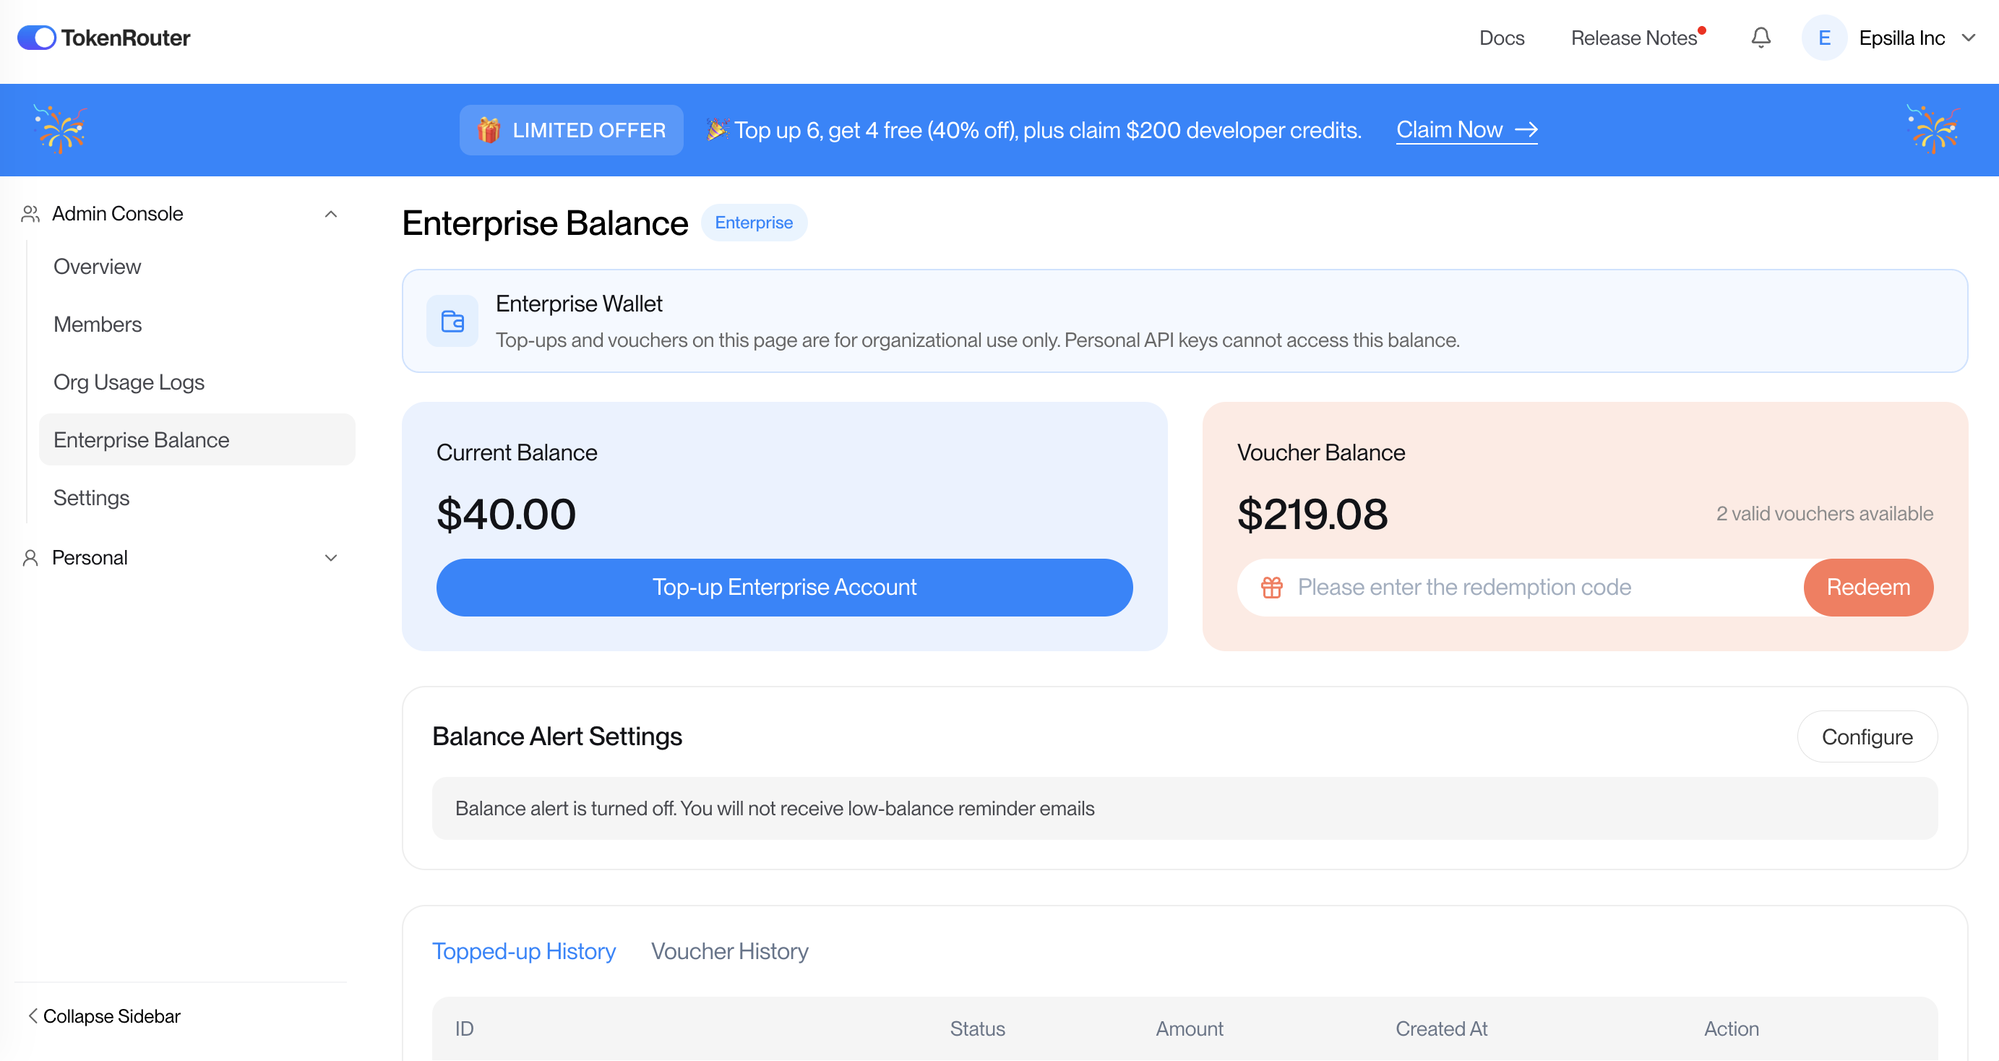Viewport: 1999px width, 1061px height.
Task: Click the balance alert turned off message
Action: (775, 809)
